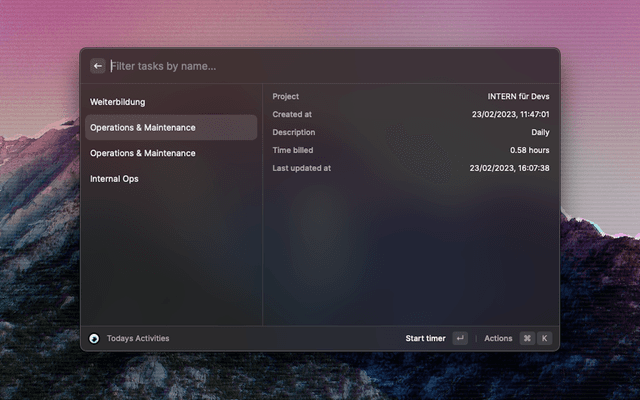The width and height of the screenshot is (640, 400).
Task: Select the Weiterbildung task
Action: click(118, 102)
